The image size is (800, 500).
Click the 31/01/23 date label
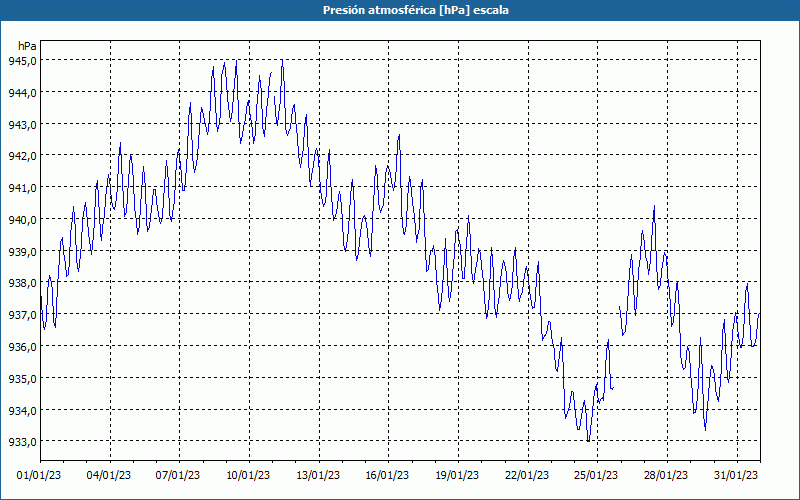(x=736, y=476)
